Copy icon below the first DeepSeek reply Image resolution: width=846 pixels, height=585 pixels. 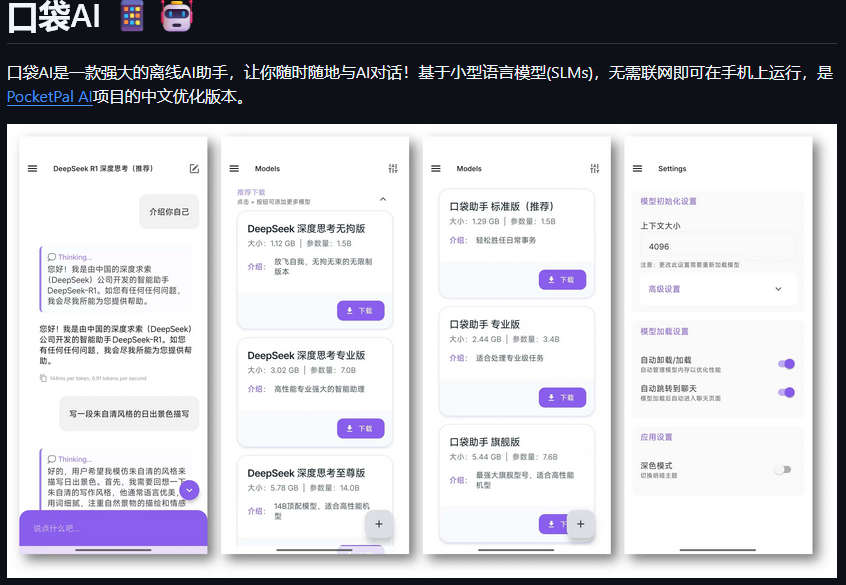[43, 378]
